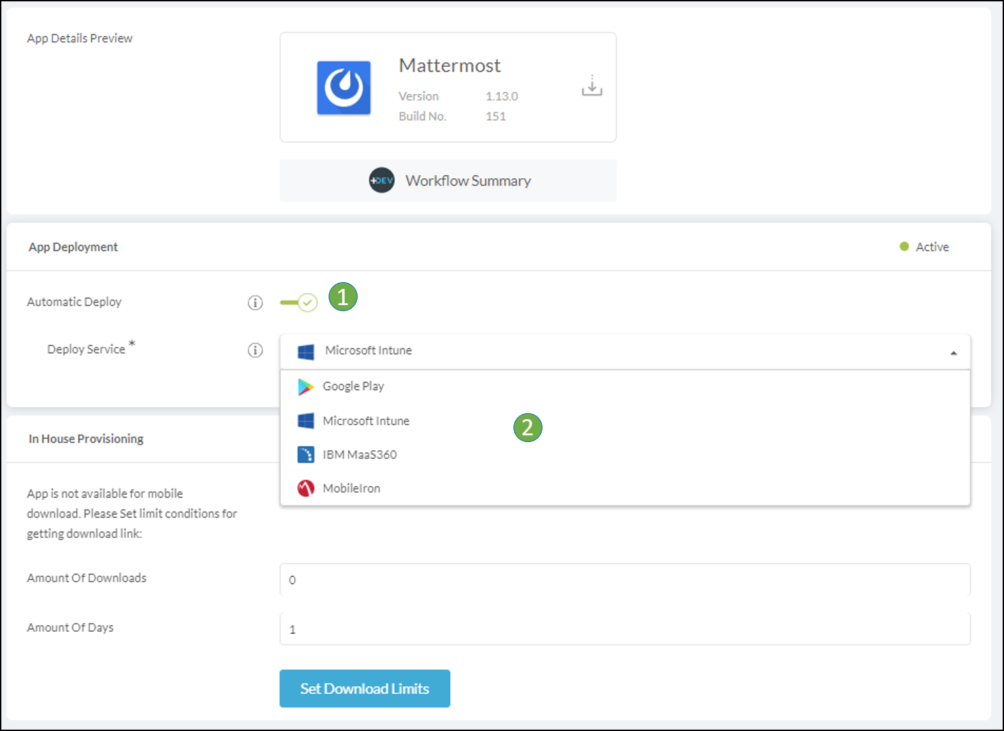The height and width of the screenshot is (731, 1004).
Task: Click the checkmark on the Automatic Deploy toggle
Action: coord(308,302)
